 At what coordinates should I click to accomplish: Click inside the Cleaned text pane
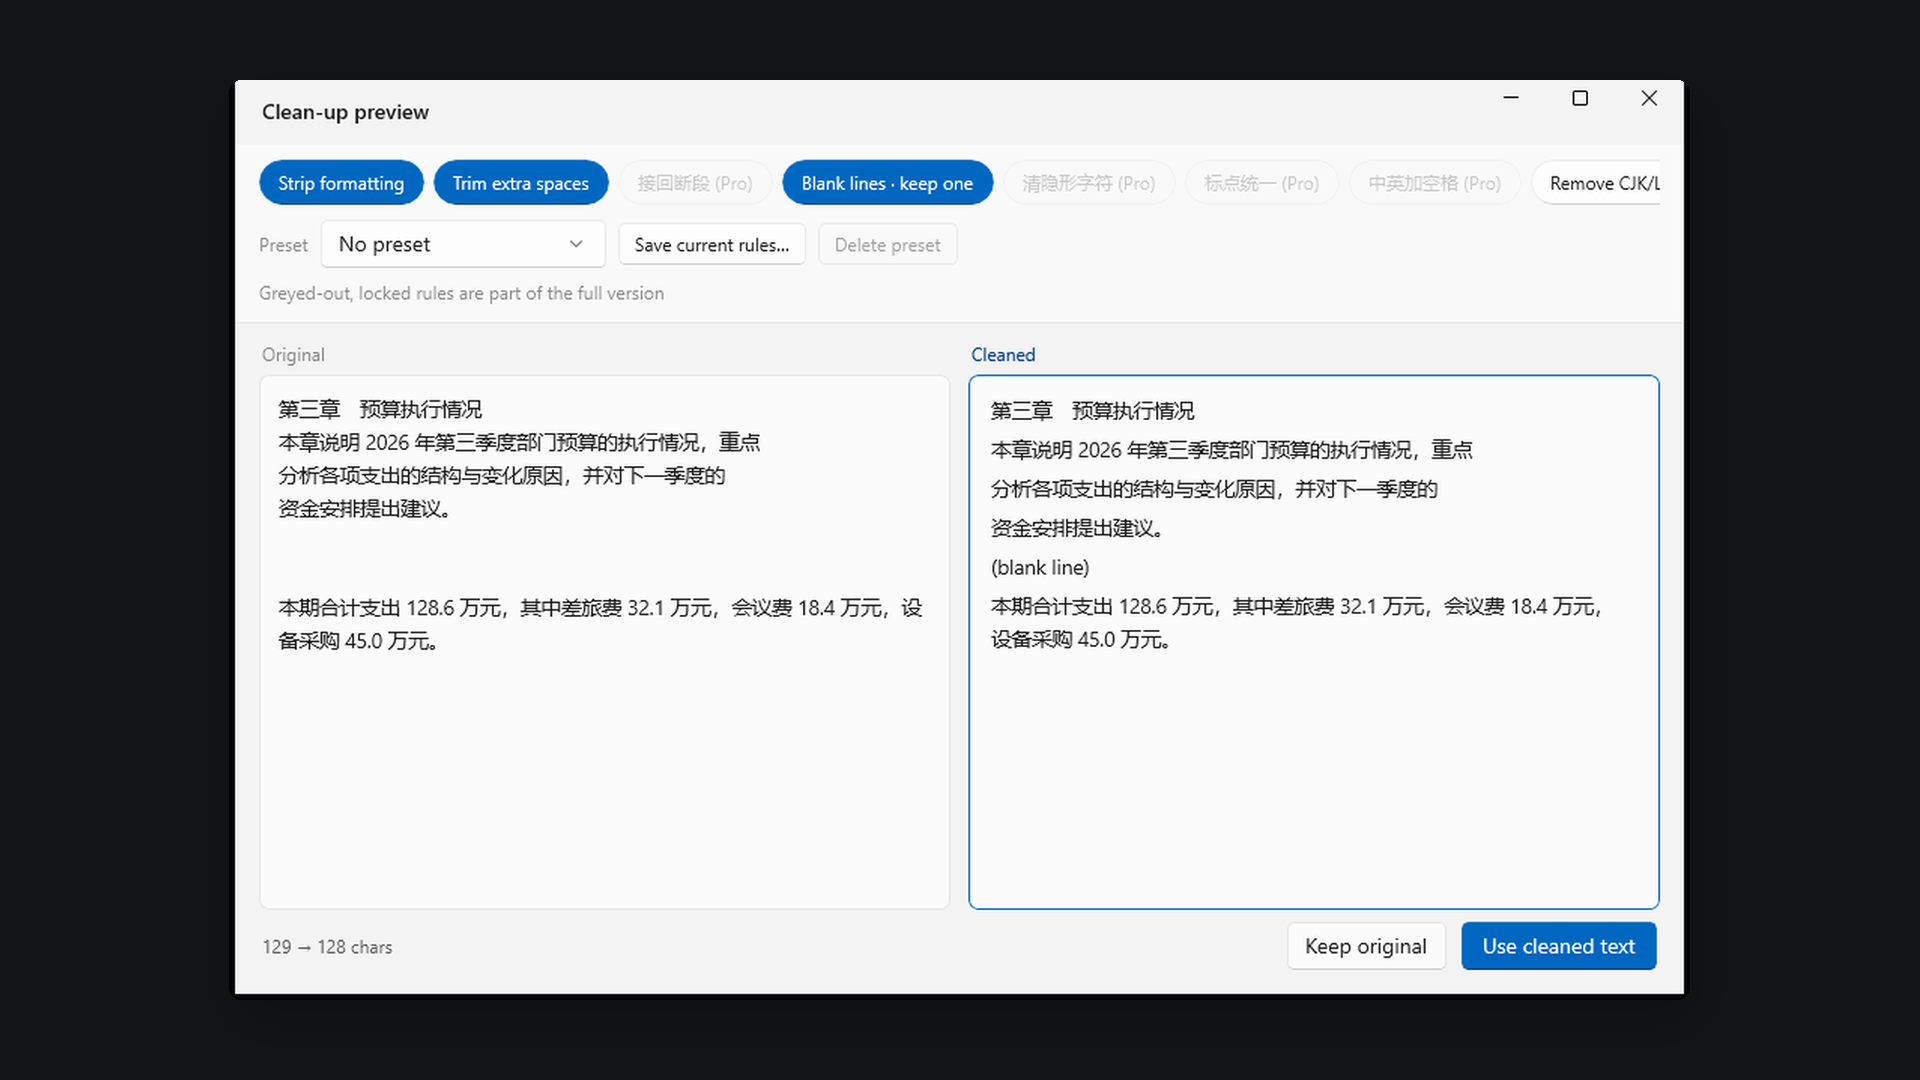pyautogui.click(x=1314, y=642)
